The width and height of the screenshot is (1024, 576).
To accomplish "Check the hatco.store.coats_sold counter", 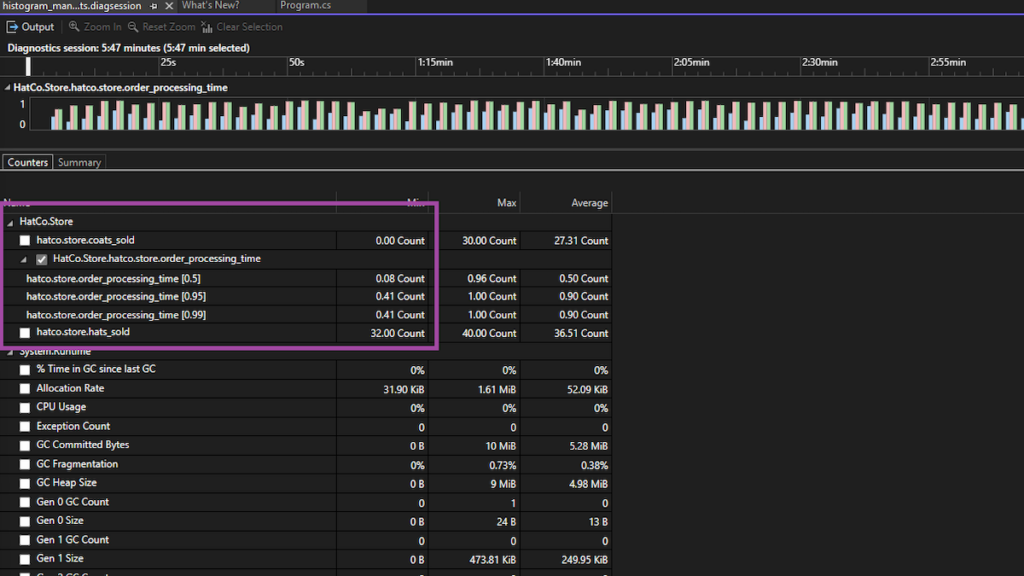I will pyautogui.click(x=23, y=240).
